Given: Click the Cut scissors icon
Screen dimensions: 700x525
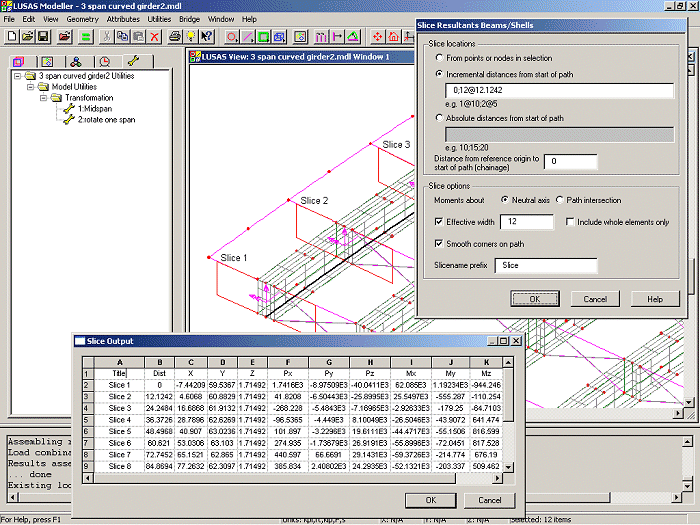Looking at the screenshot, I should [107, 37].
